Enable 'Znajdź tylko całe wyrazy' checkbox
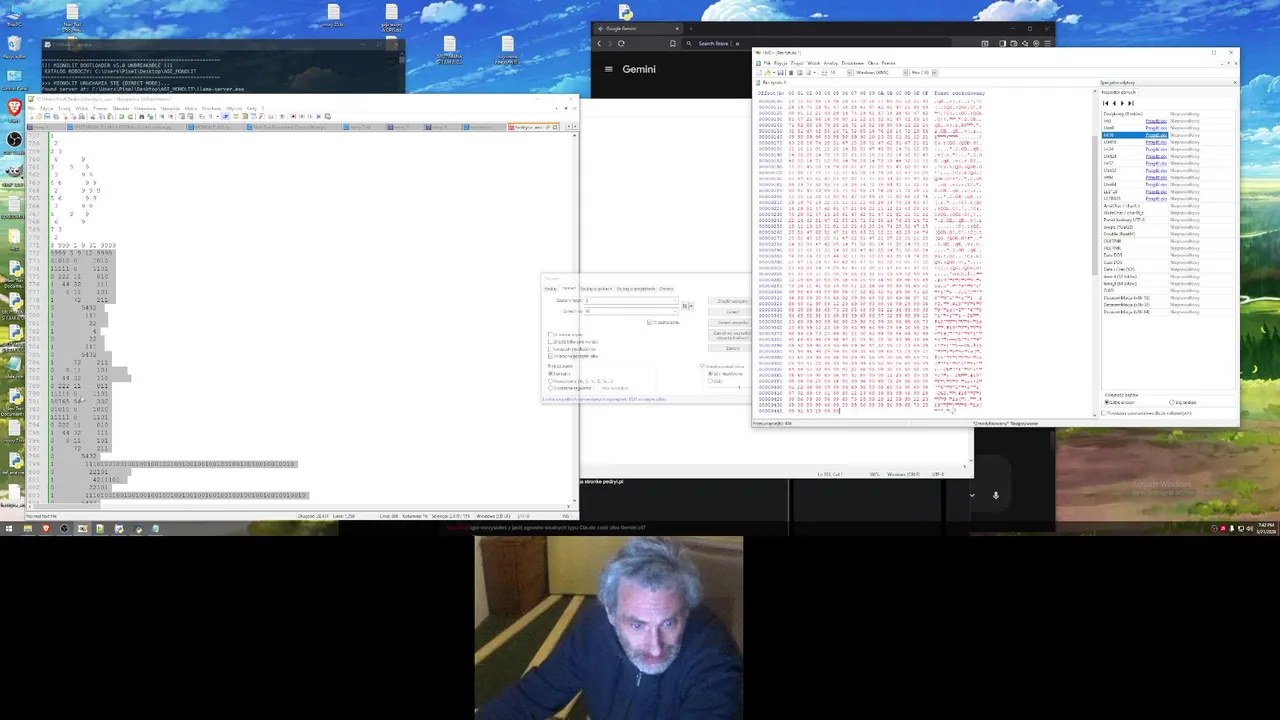 click(x=550, y=342)
